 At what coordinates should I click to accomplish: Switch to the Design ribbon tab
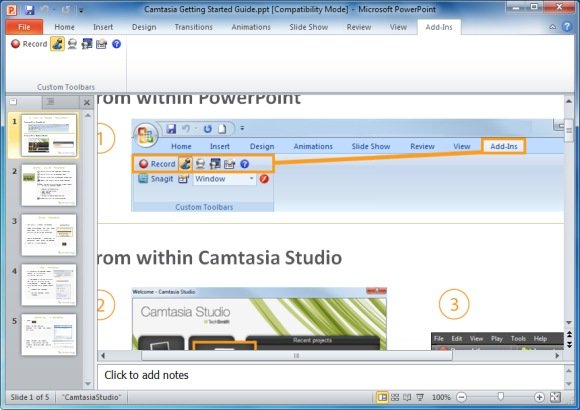[x=144, y=27]
